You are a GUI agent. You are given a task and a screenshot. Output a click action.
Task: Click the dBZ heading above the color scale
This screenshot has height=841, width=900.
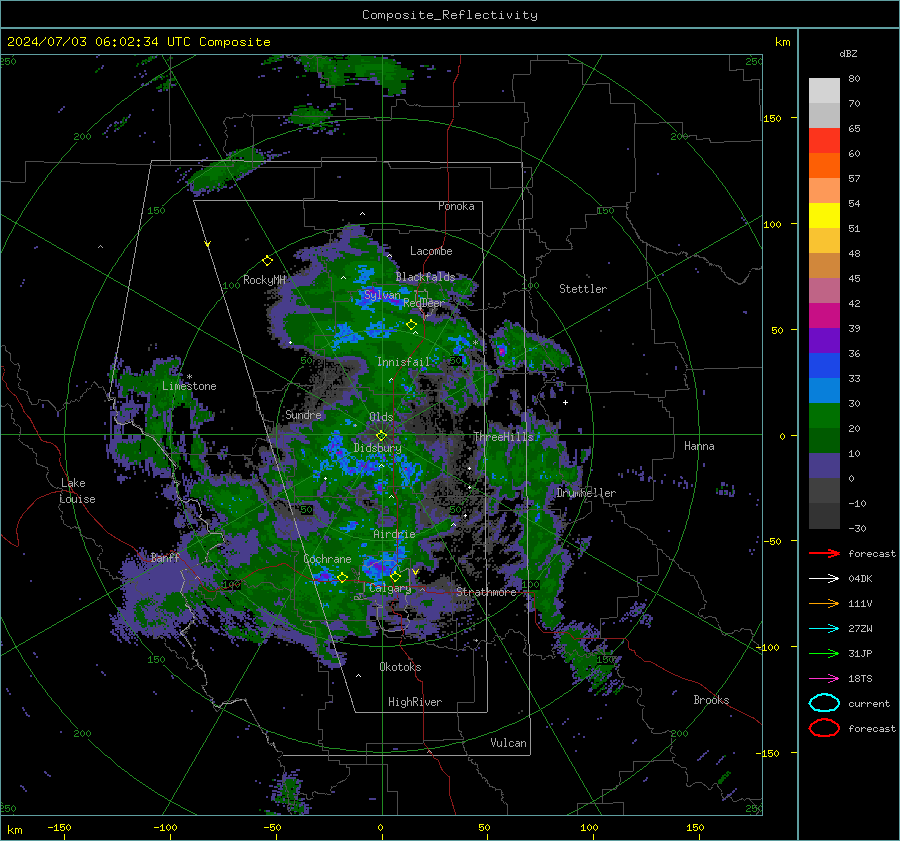tap(848, 53)
